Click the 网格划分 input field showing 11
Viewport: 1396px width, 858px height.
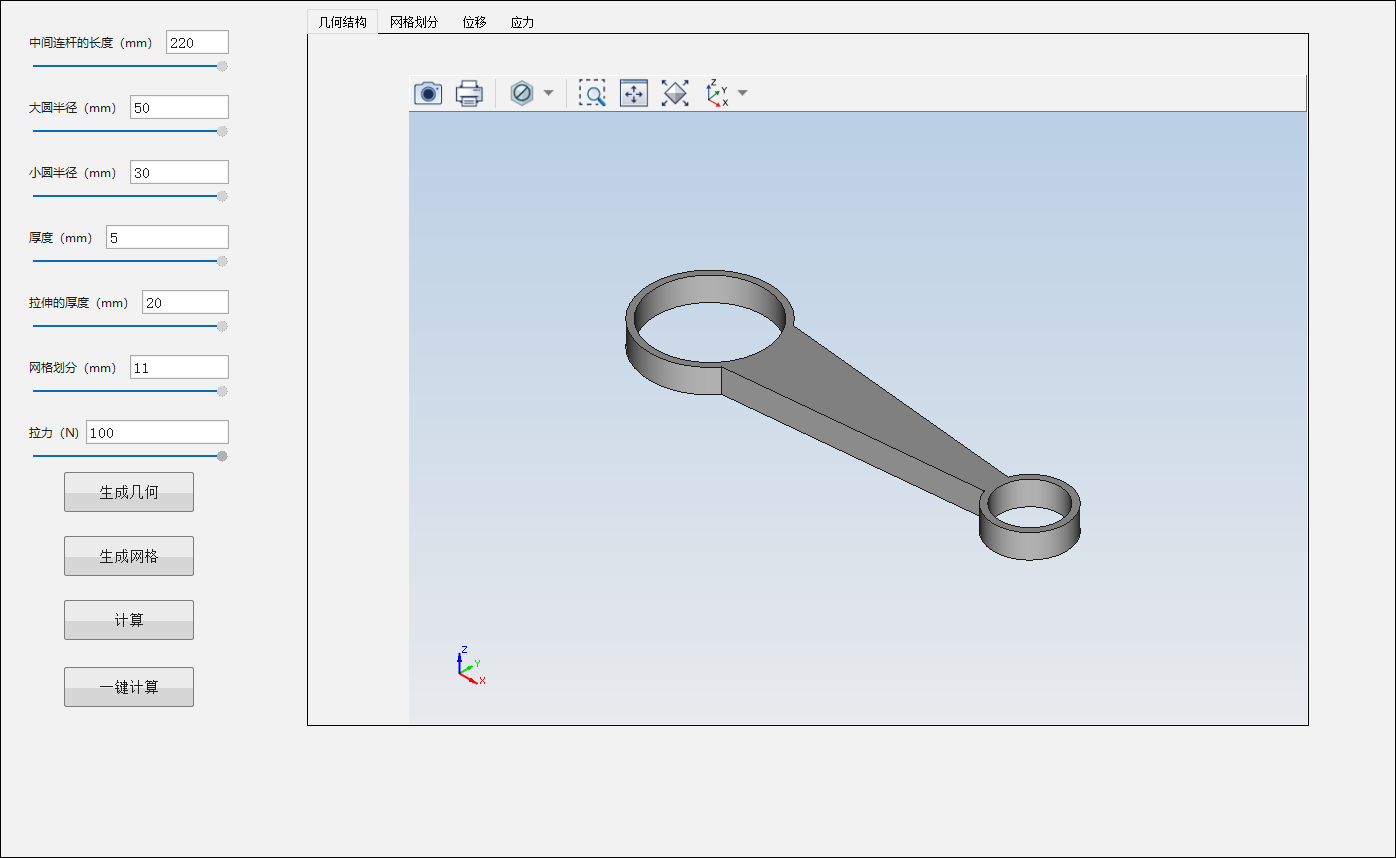pos(179,367)
